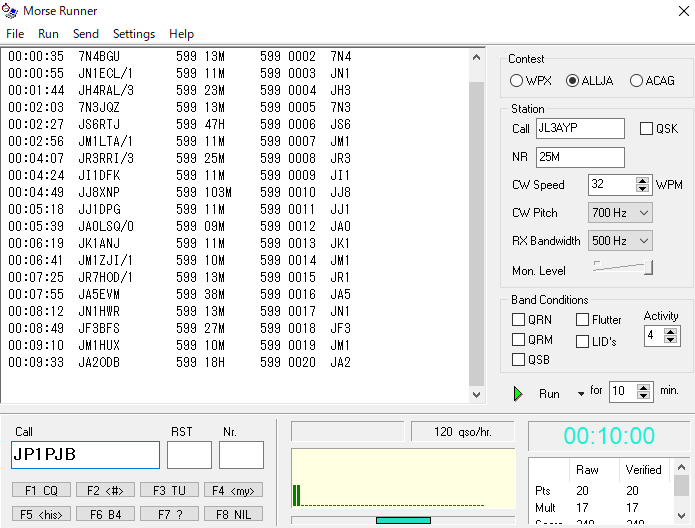The width and height of the screenshot is (695, 528).
Task: Open the Settings menu
Action: [133, 34]
